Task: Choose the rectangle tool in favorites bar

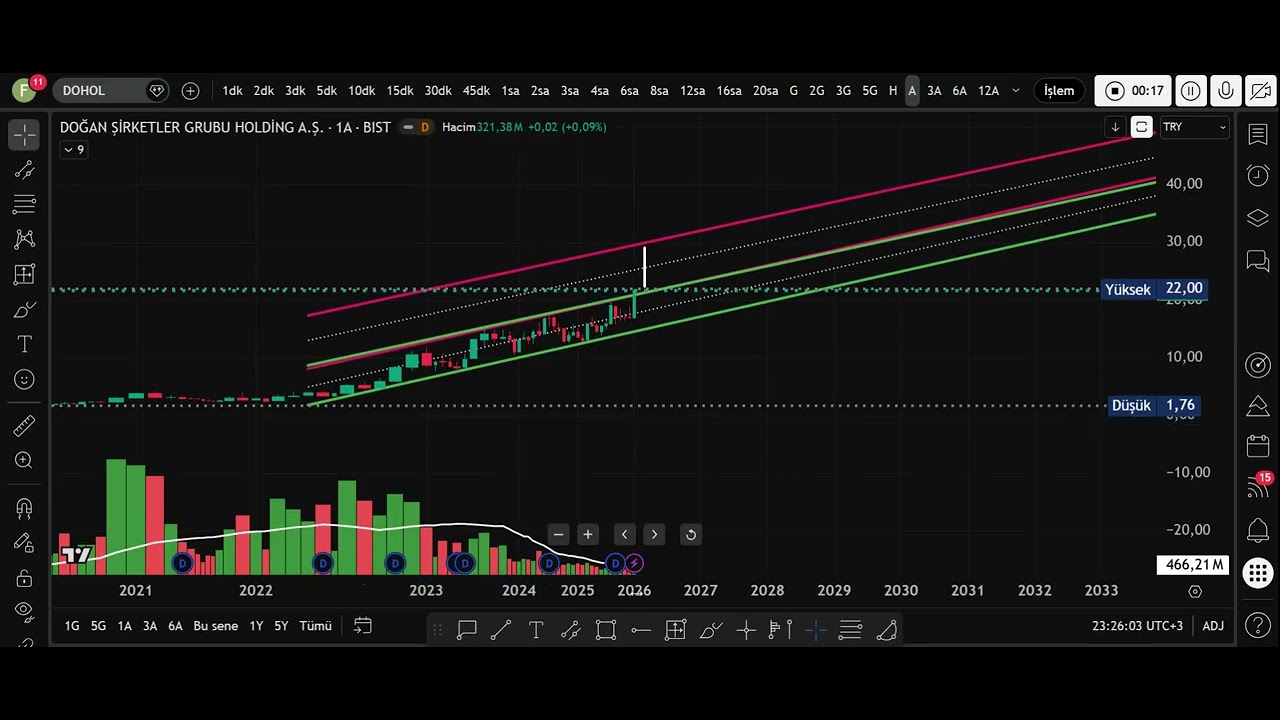Action: point(605,630)
